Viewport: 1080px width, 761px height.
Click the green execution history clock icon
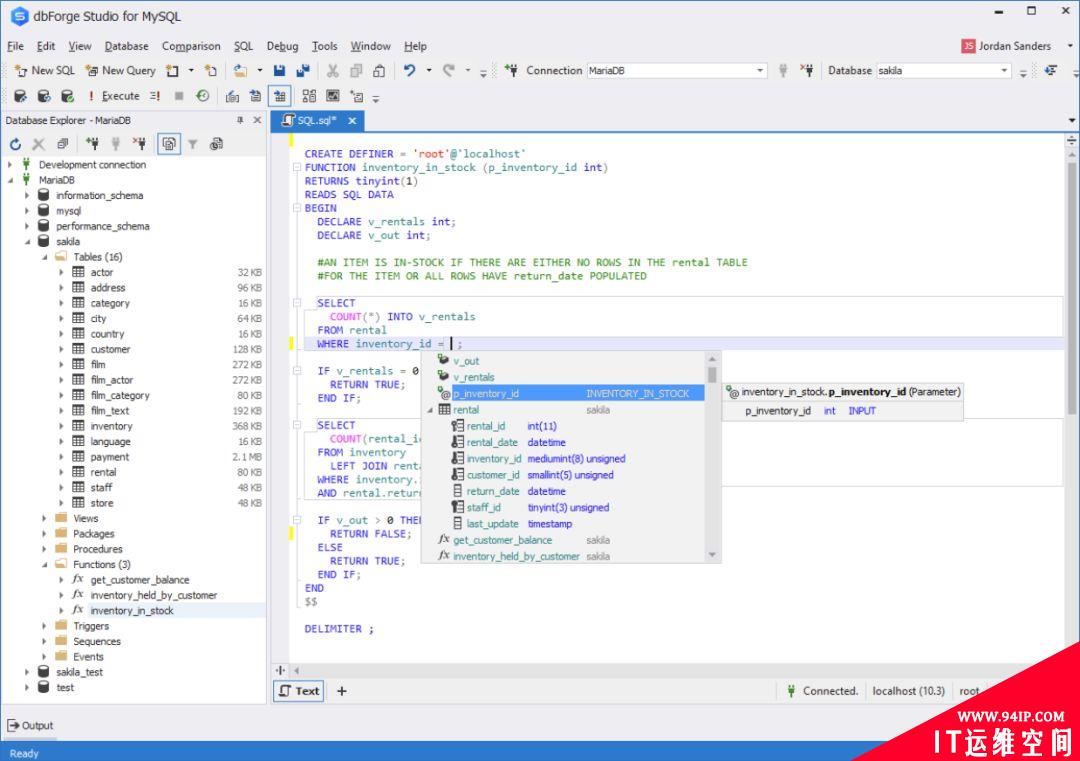(202, 96)
